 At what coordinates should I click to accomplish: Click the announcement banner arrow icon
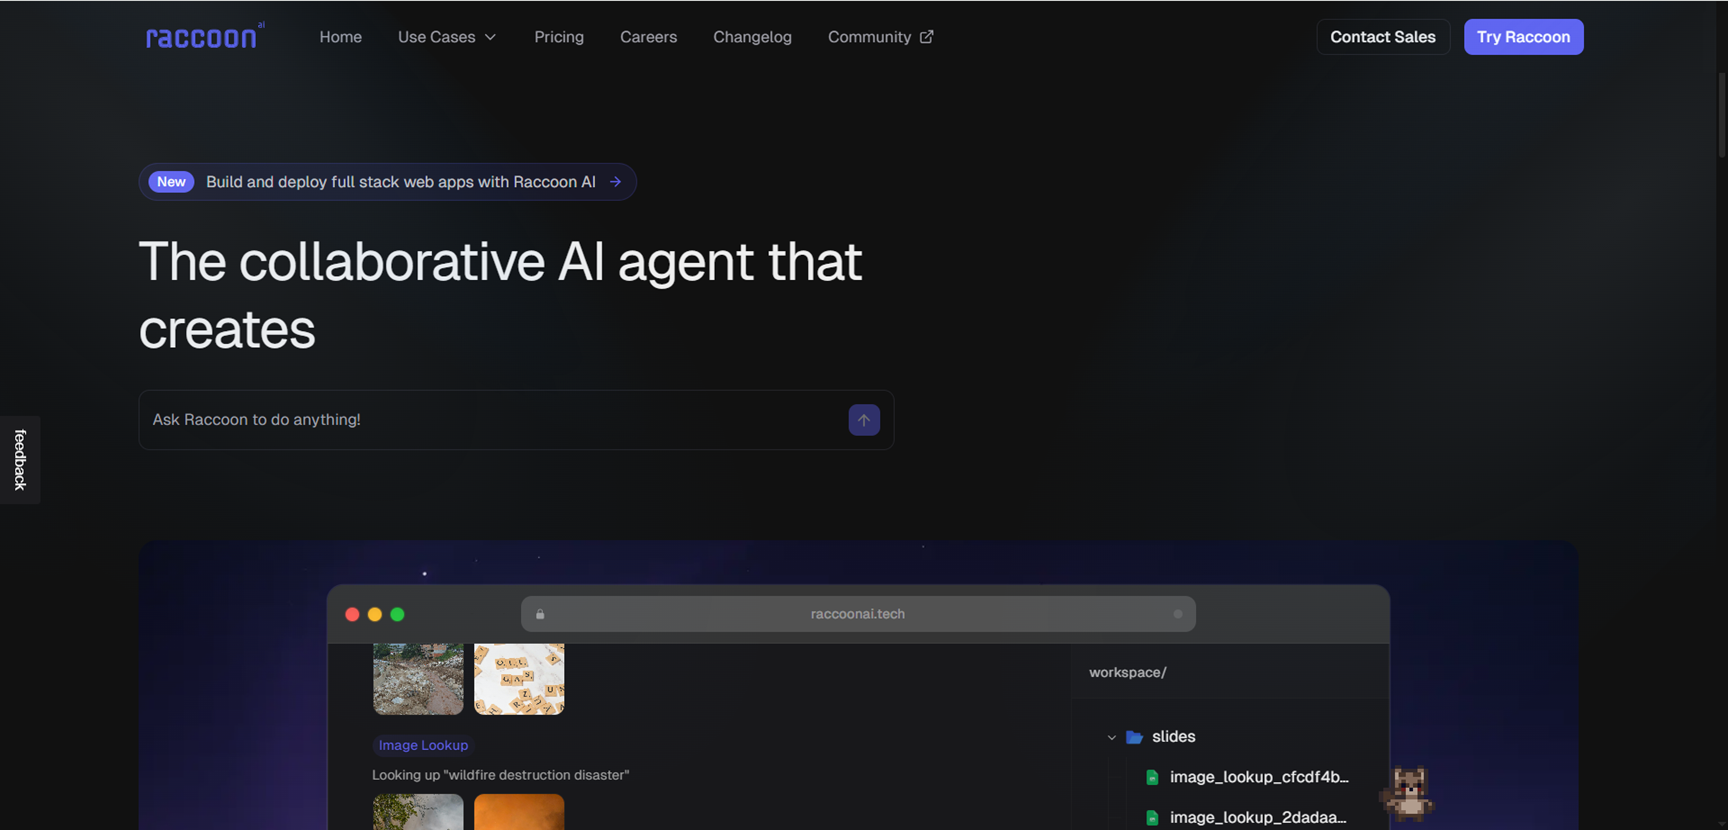(615, 182)
